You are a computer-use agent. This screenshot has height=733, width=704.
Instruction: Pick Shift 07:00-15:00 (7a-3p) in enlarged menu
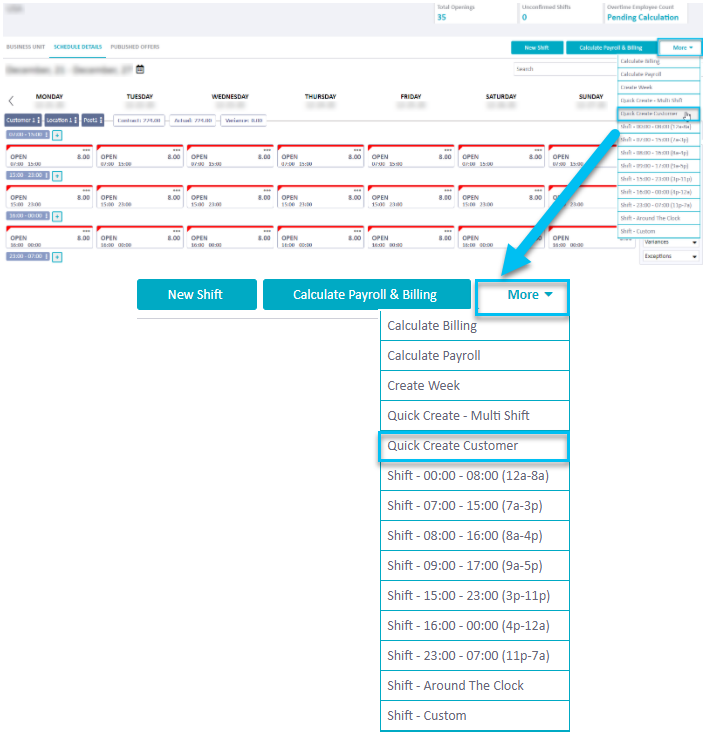pyautogui.click(x=474, y=506)
